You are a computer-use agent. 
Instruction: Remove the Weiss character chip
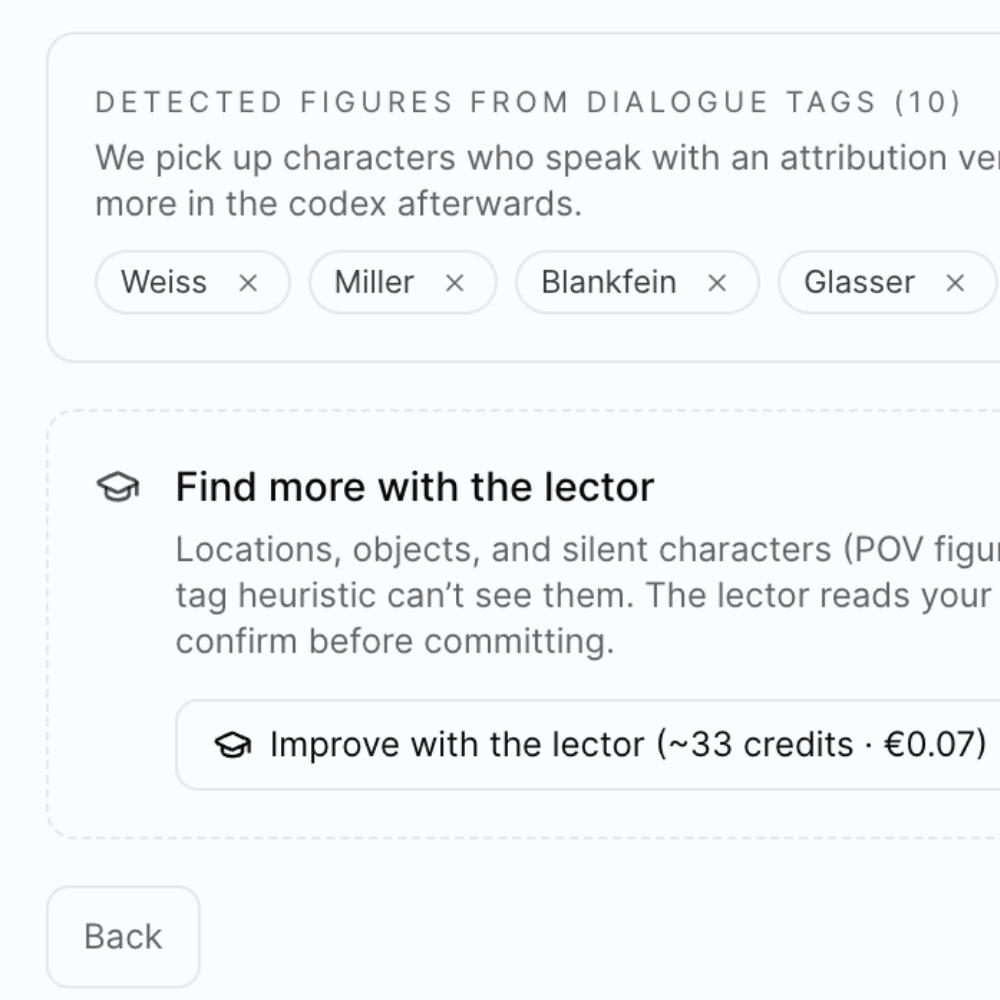248,283
